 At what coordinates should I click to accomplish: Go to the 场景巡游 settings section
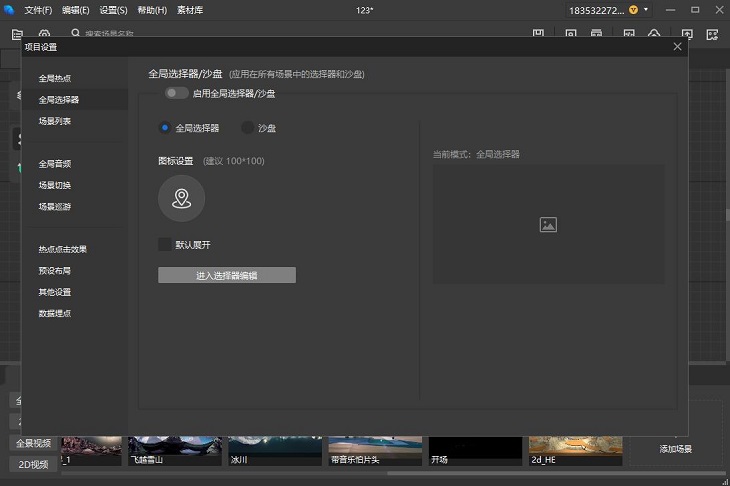(x=55, y=207)
